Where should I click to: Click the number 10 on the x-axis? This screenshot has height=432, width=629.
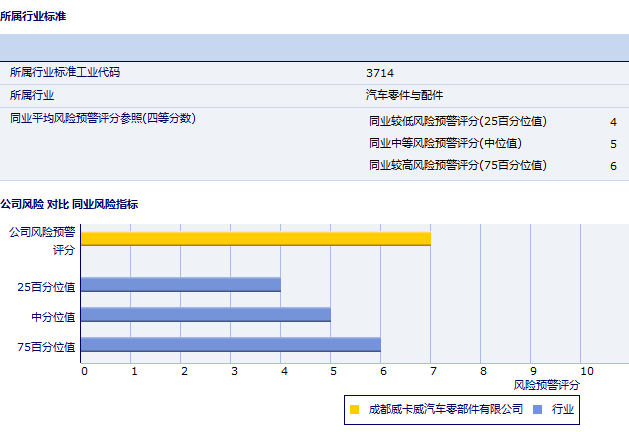(586, 371)
